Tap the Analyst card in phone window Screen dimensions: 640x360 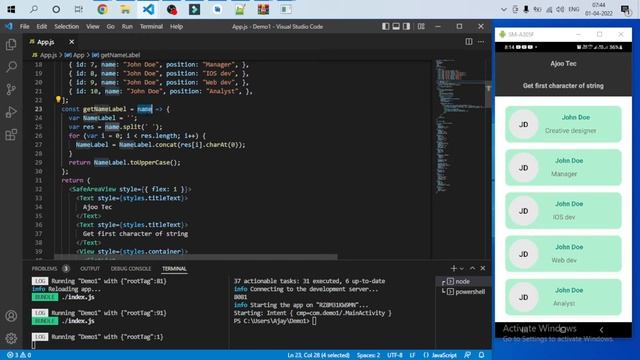[563, 297]
